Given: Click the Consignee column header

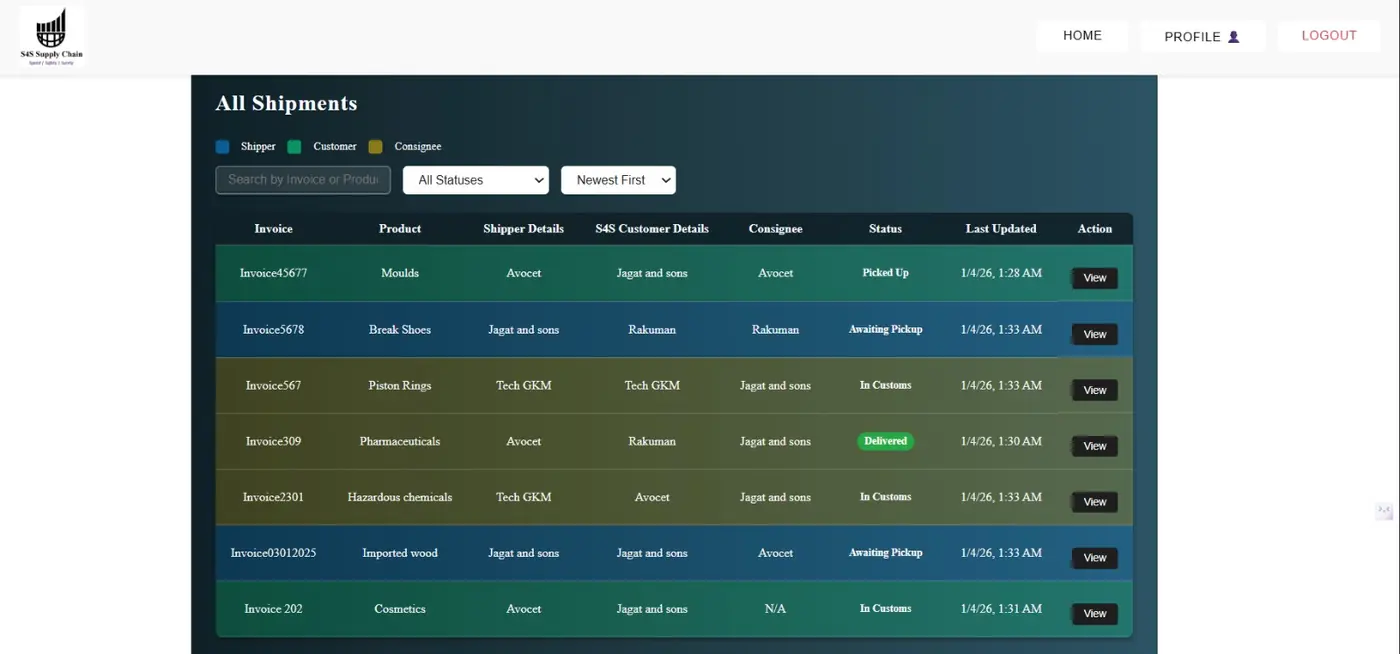Looking at the screenshot, I should (775, 229).
